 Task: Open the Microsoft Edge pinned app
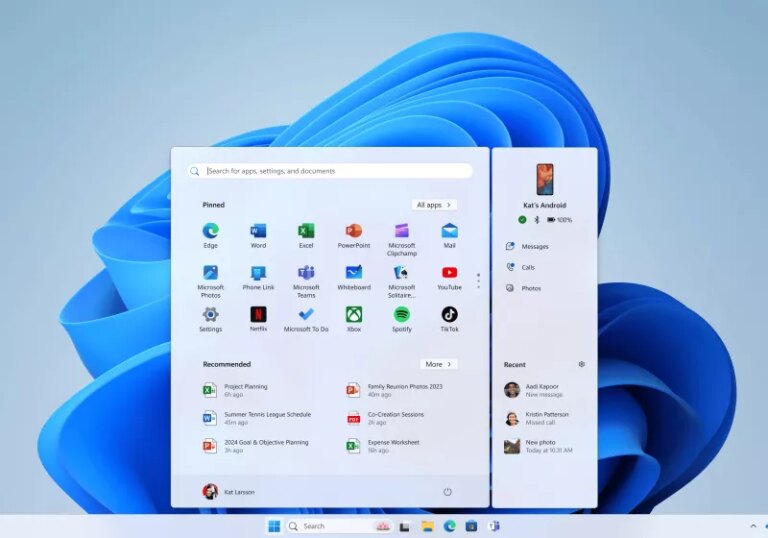[210, 232]
